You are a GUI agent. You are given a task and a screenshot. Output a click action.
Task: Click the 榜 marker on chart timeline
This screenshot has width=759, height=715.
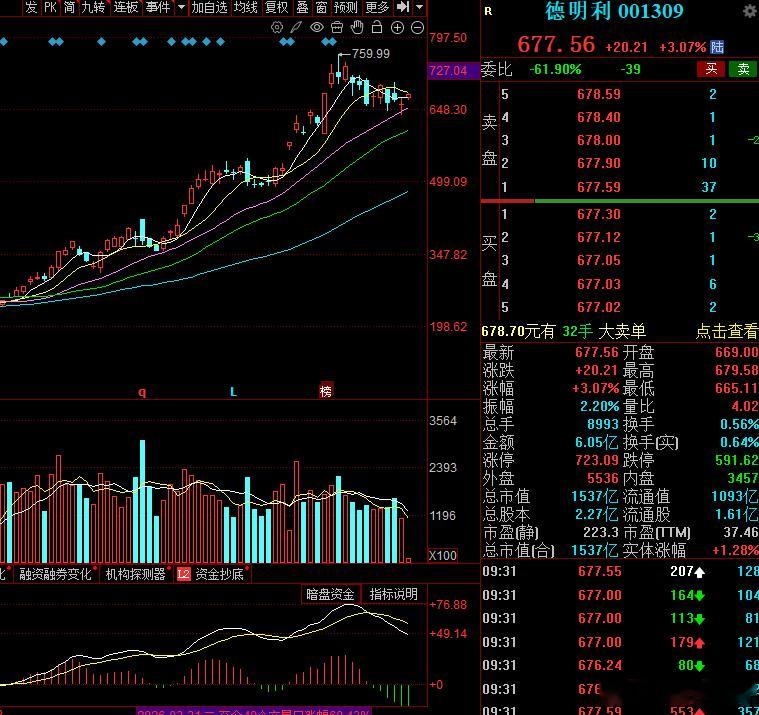(326, 391)
